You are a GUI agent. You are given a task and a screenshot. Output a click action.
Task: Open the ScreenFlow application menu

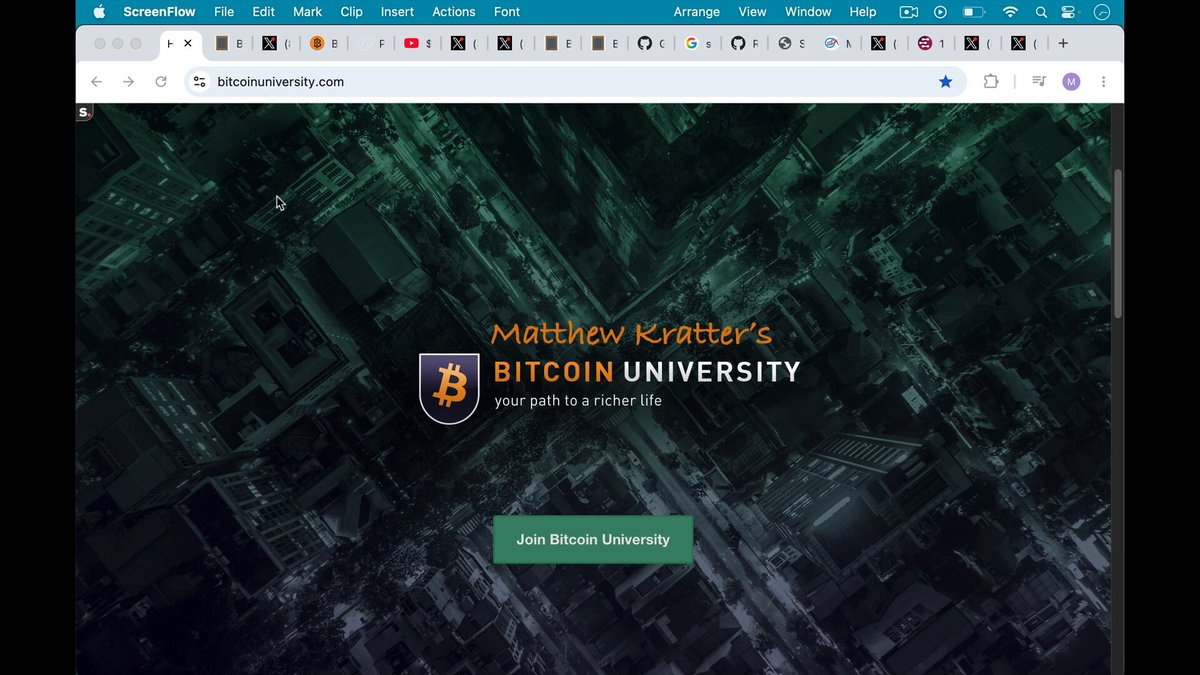(x=159, y=12)
